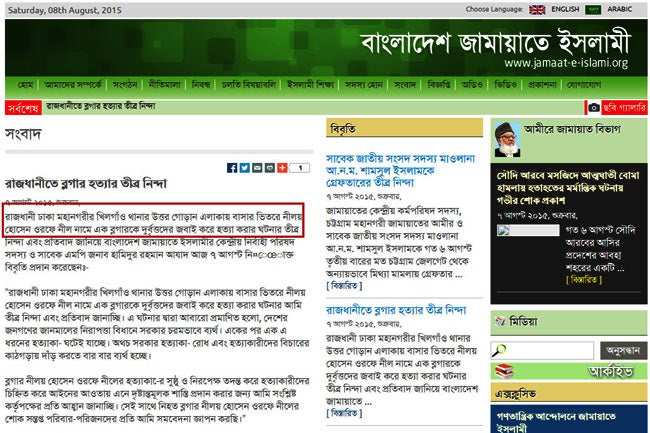Open নিবন্ধ menu item
This screenshot has height=433, width=650.
[201, 85]
